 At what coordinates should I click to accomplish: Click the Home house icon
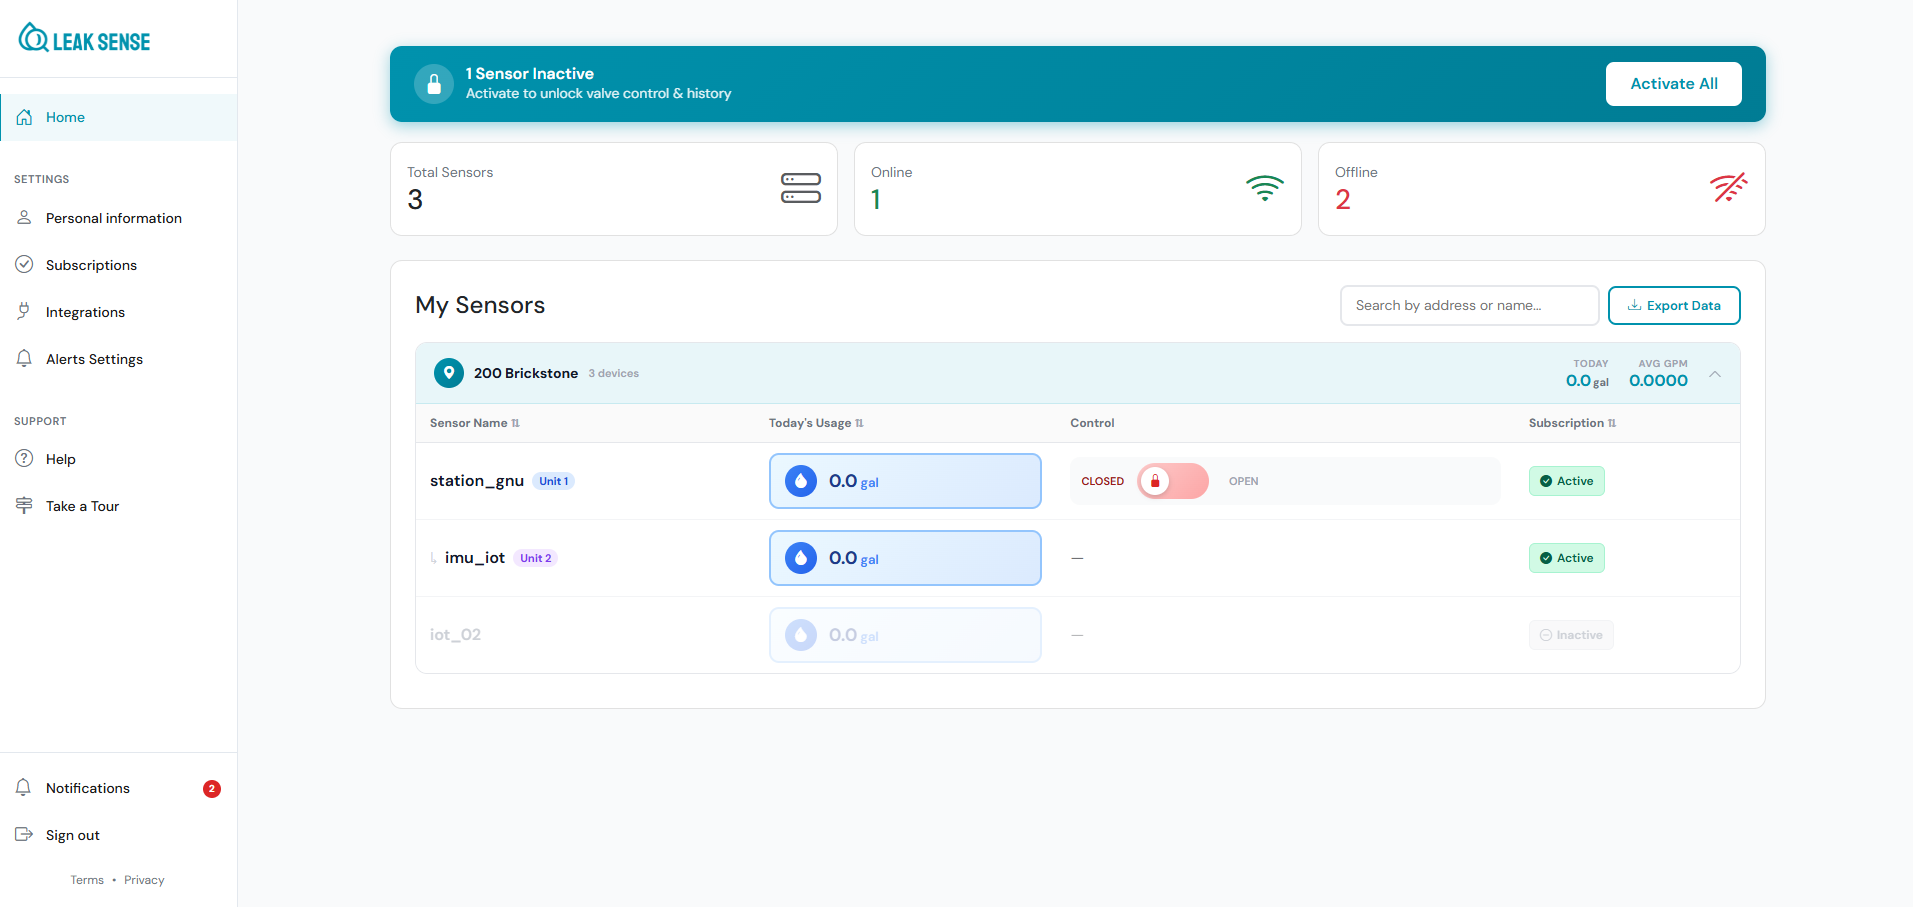[x=24, y=117]
